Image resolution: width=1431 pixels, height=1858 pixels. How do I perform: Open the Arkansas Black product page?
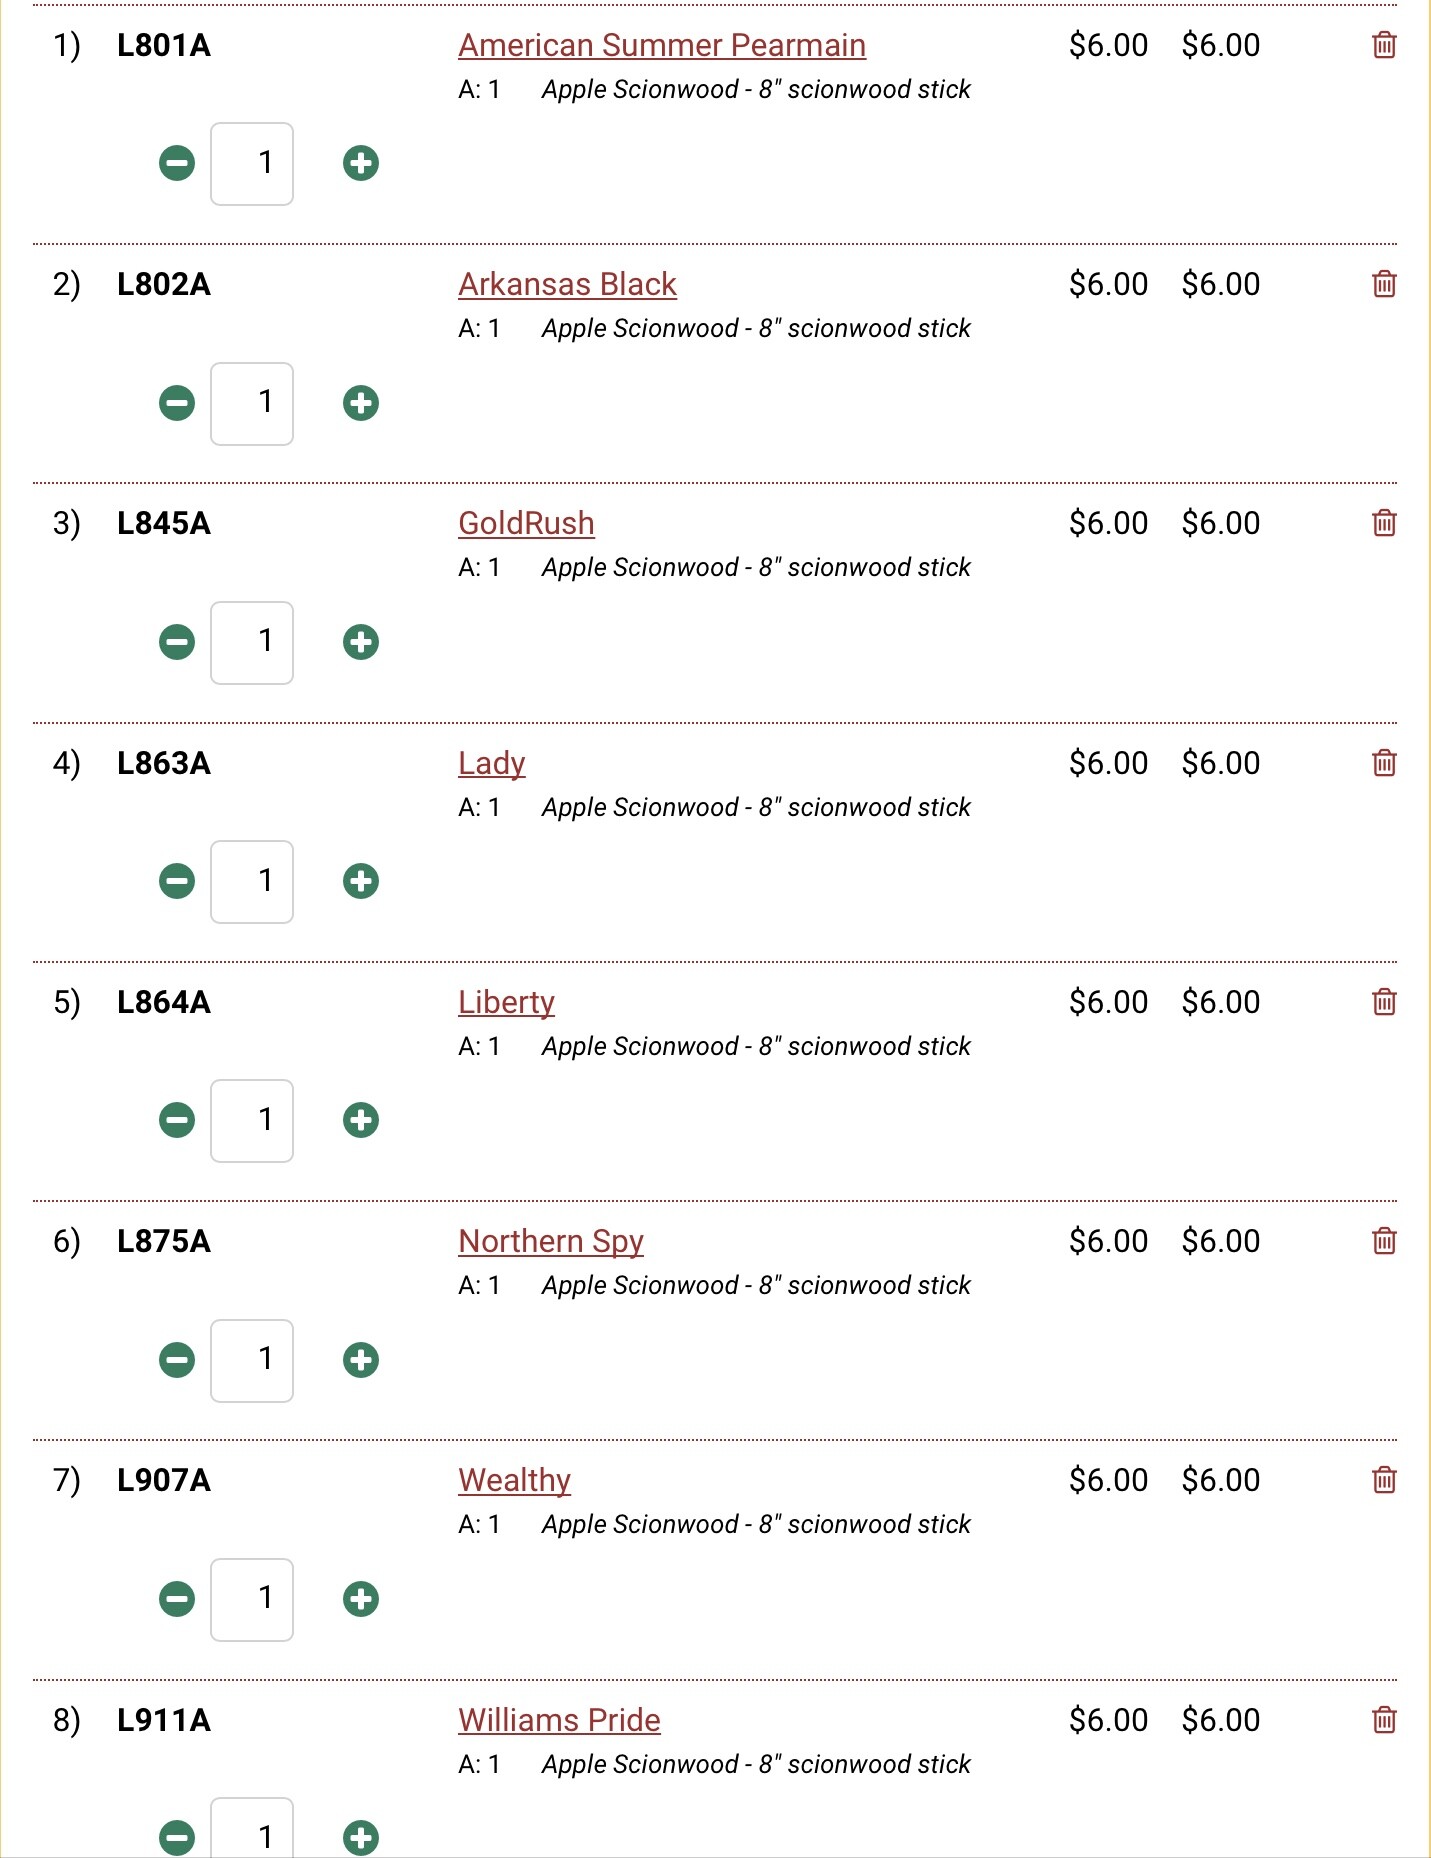tap(567, 285)
